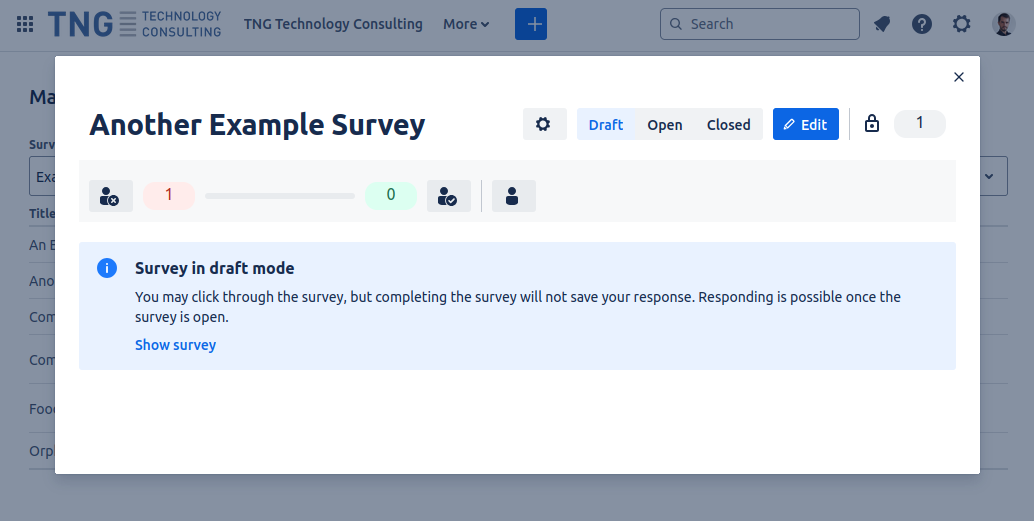Viewport: 1034px width, 521px height.
Task: Go to TNG Technology Consulting home link
Action: pyautogui.click(x=333, y=24)
